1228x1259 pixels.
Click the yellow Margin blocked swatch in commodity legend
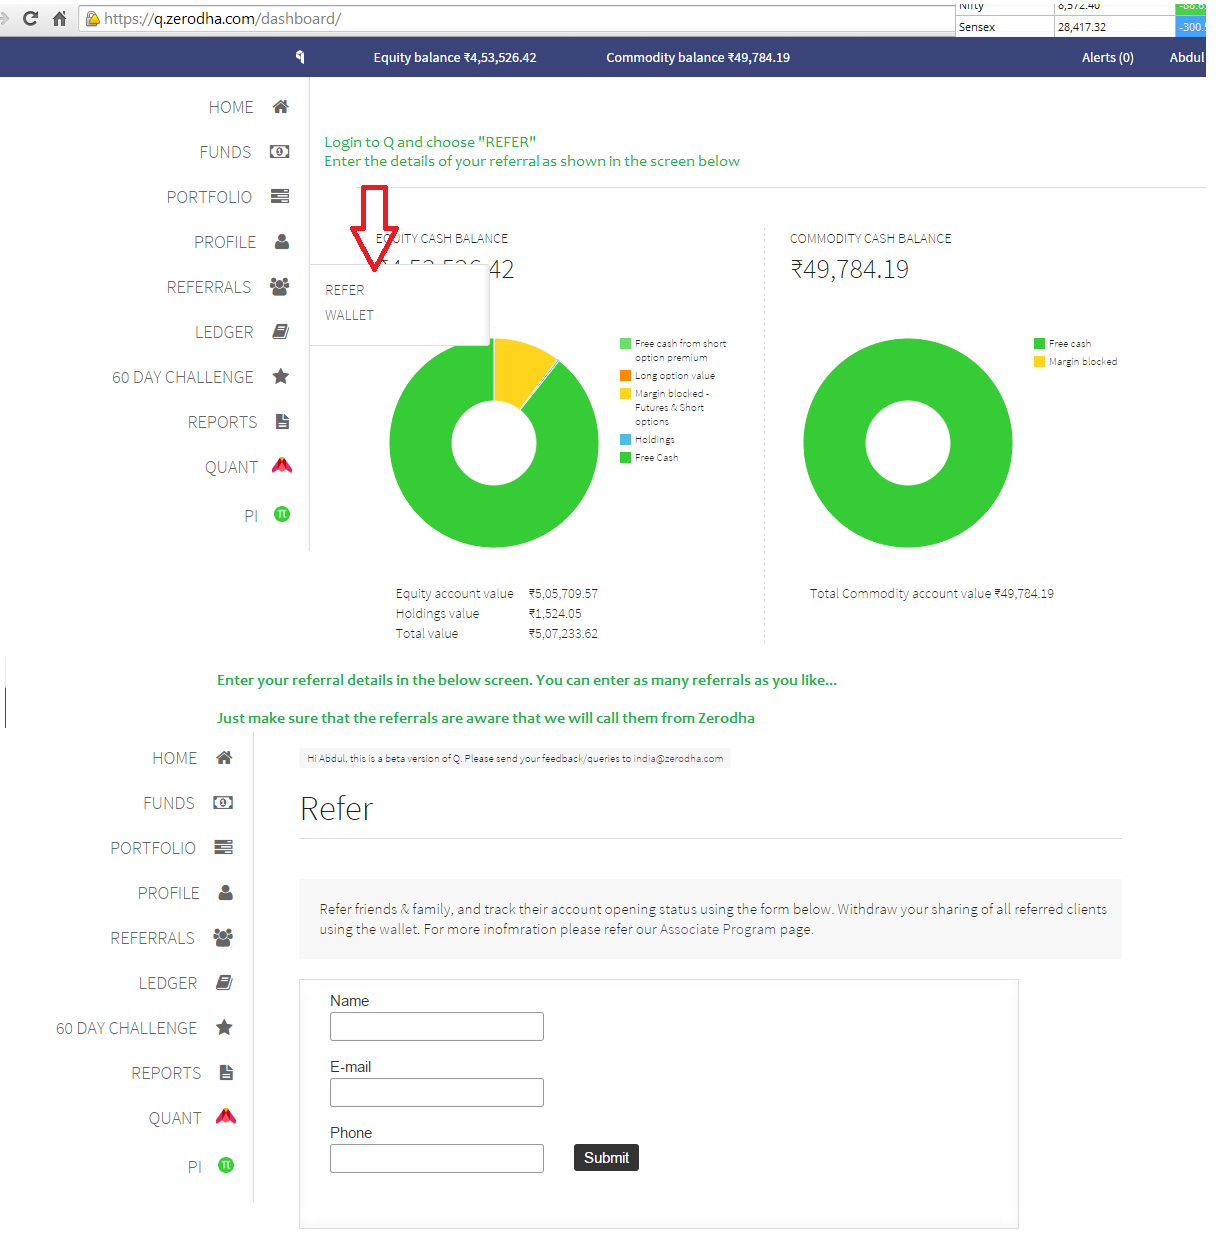pyautogui.click(x=1039, y=361)
